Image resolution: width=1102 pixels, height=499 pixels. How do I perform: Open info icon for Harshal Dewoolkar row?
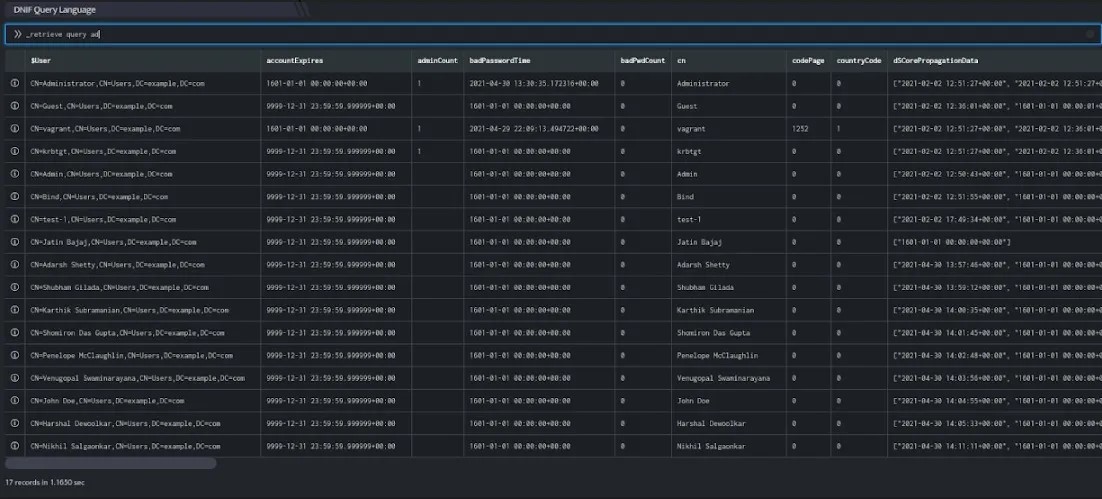pos(15,424)
